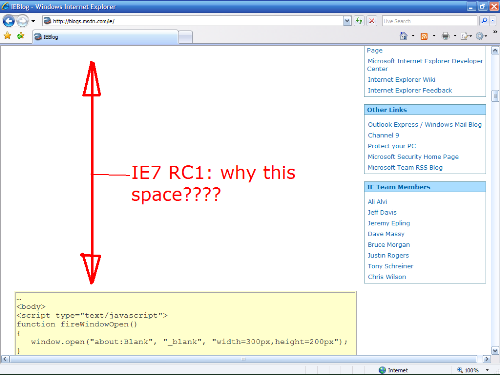
Task: Open the Protect your PC link
Action: click(x=392, y=146)
